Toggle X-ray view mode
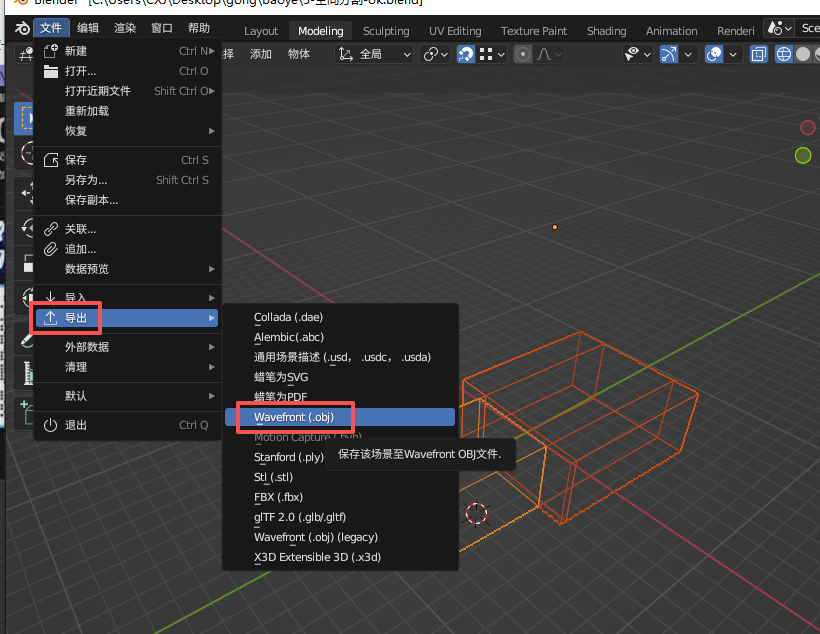The height and width of the screenshot is (634, 820). pos(759,54)
